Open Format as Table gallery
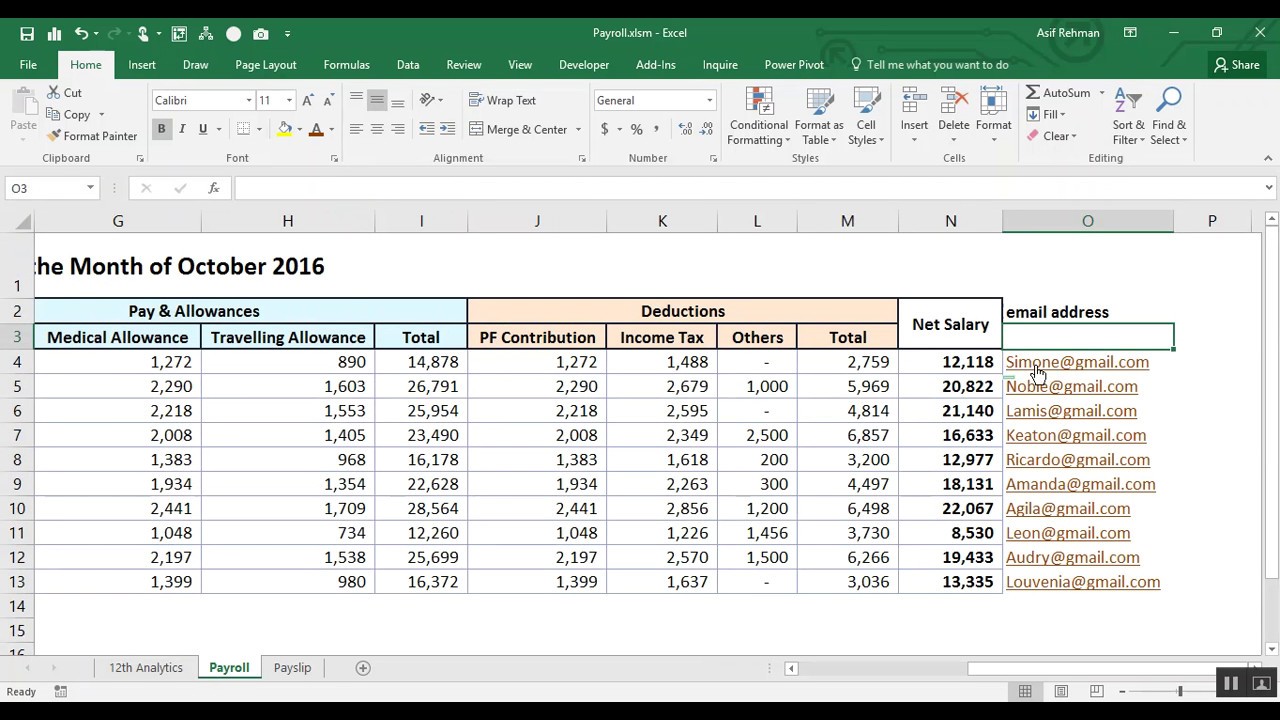 tap(819, 117)
